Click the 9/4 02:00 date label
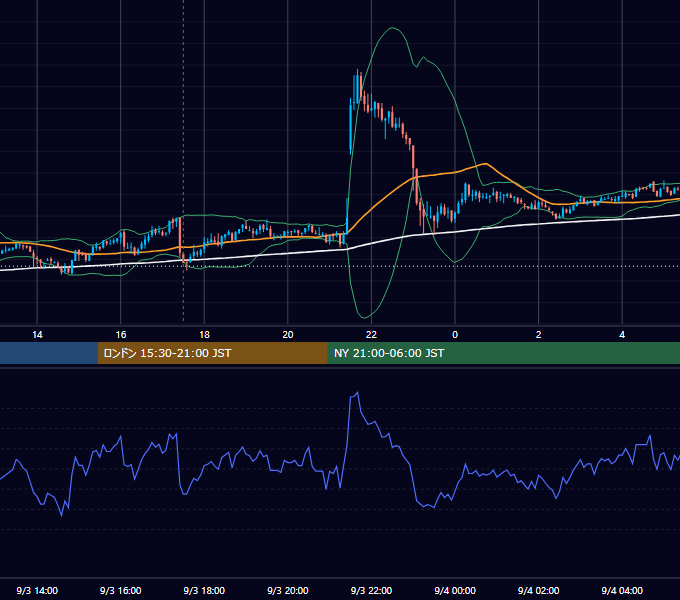 pos(539,590)
